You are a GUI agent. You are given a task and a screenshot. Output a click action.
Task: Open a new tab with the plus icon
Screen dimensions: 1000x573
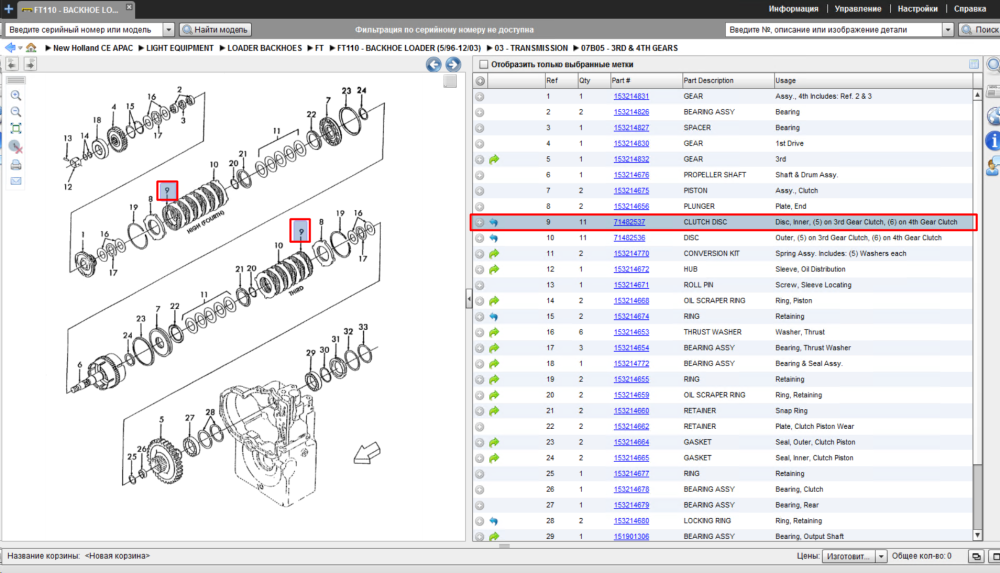(8, 9)
